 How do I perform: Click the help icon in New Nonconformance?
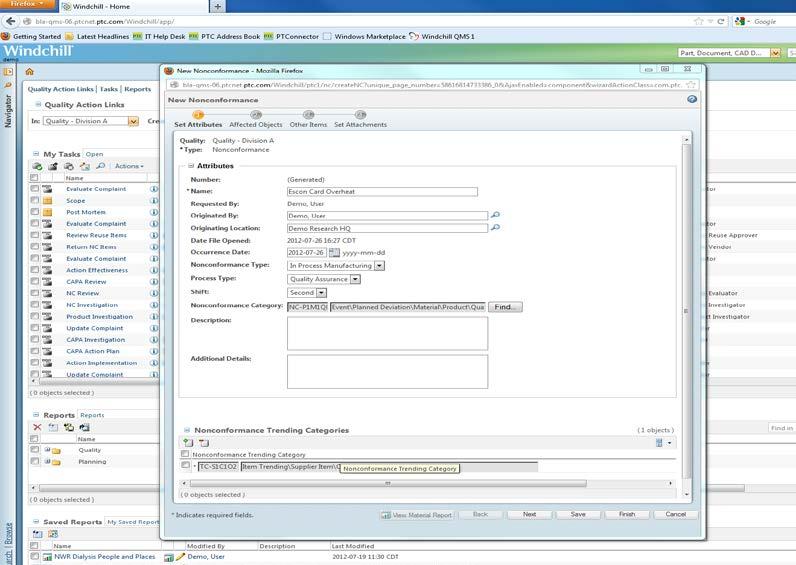tap(691, 99)
